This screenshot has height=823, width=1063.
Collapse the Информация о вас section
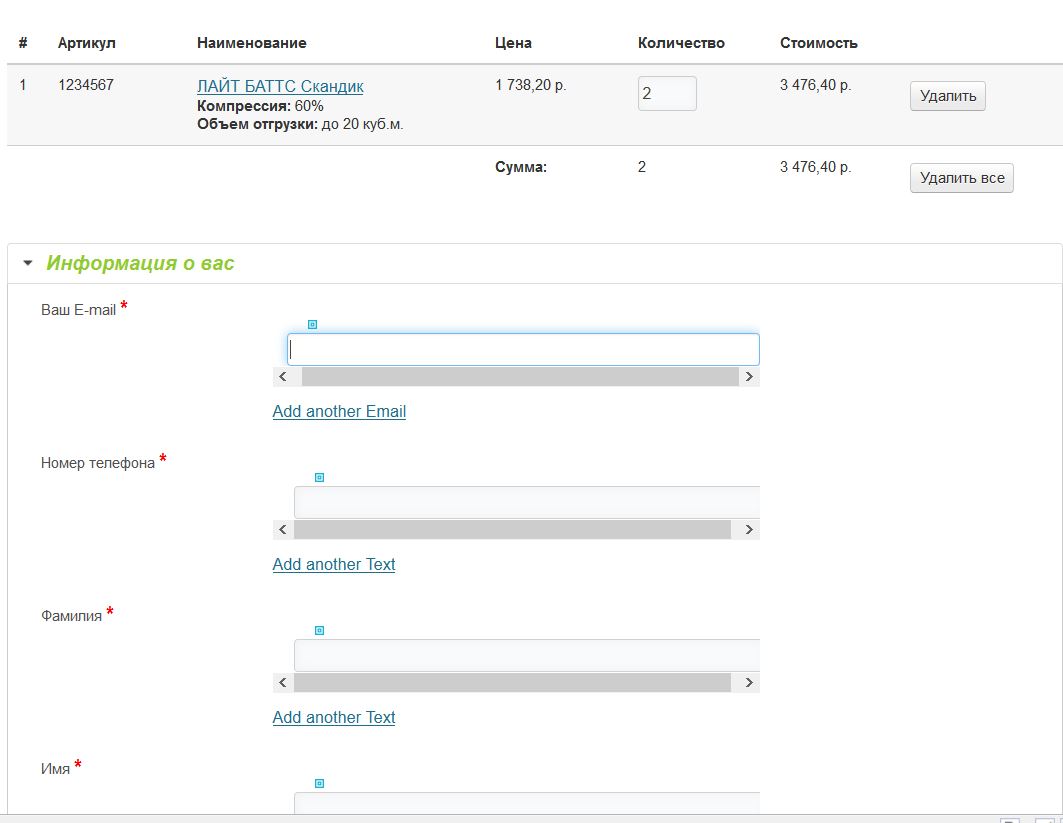click(28, 264)
